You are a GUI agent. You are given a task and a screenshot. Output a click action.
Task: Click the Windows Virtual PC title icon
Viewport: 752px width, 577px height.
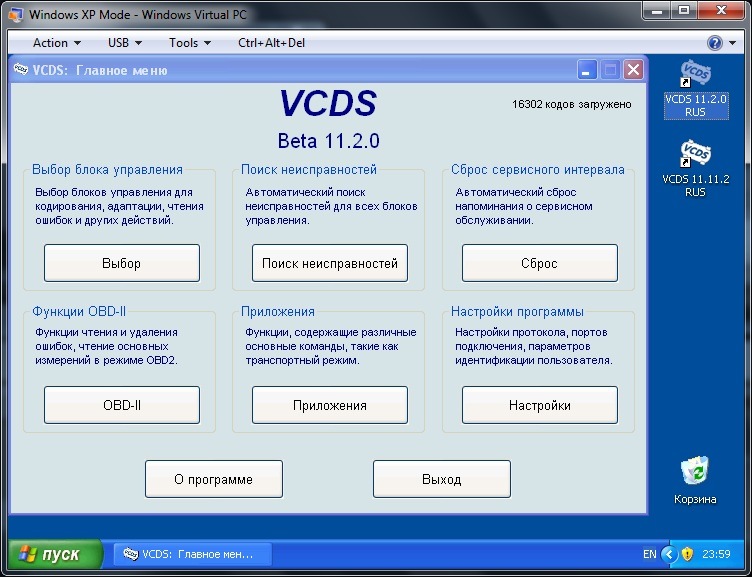coord(16,14)
